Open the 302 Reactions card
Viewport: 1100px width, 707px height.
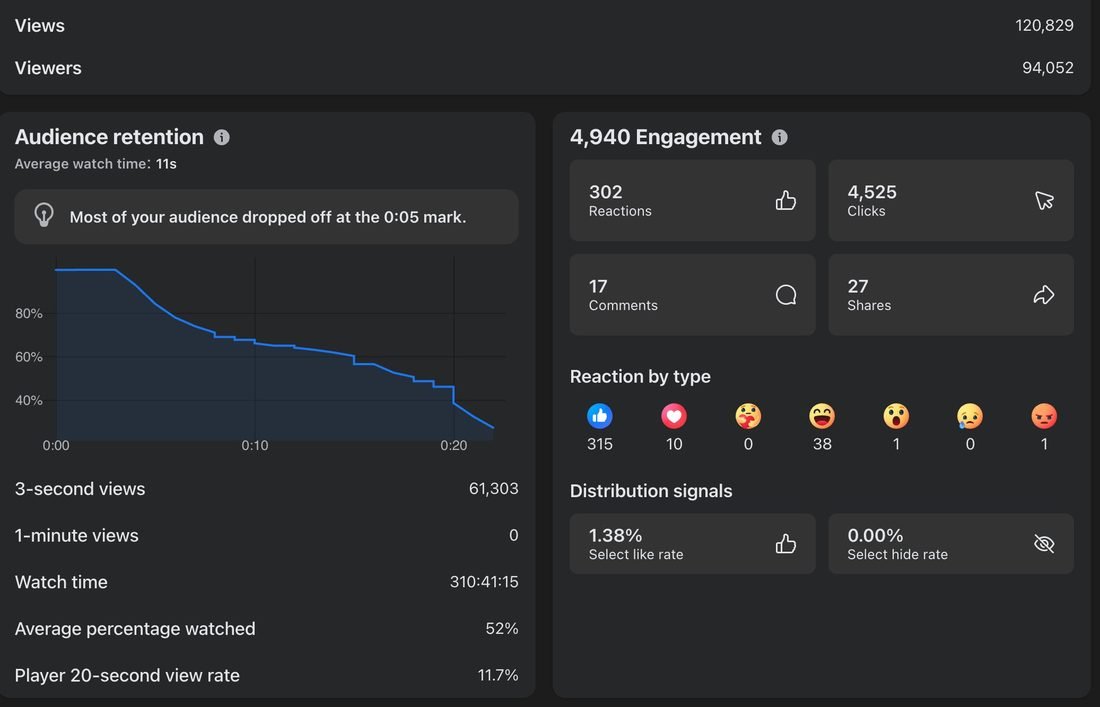tap(692, 201)
